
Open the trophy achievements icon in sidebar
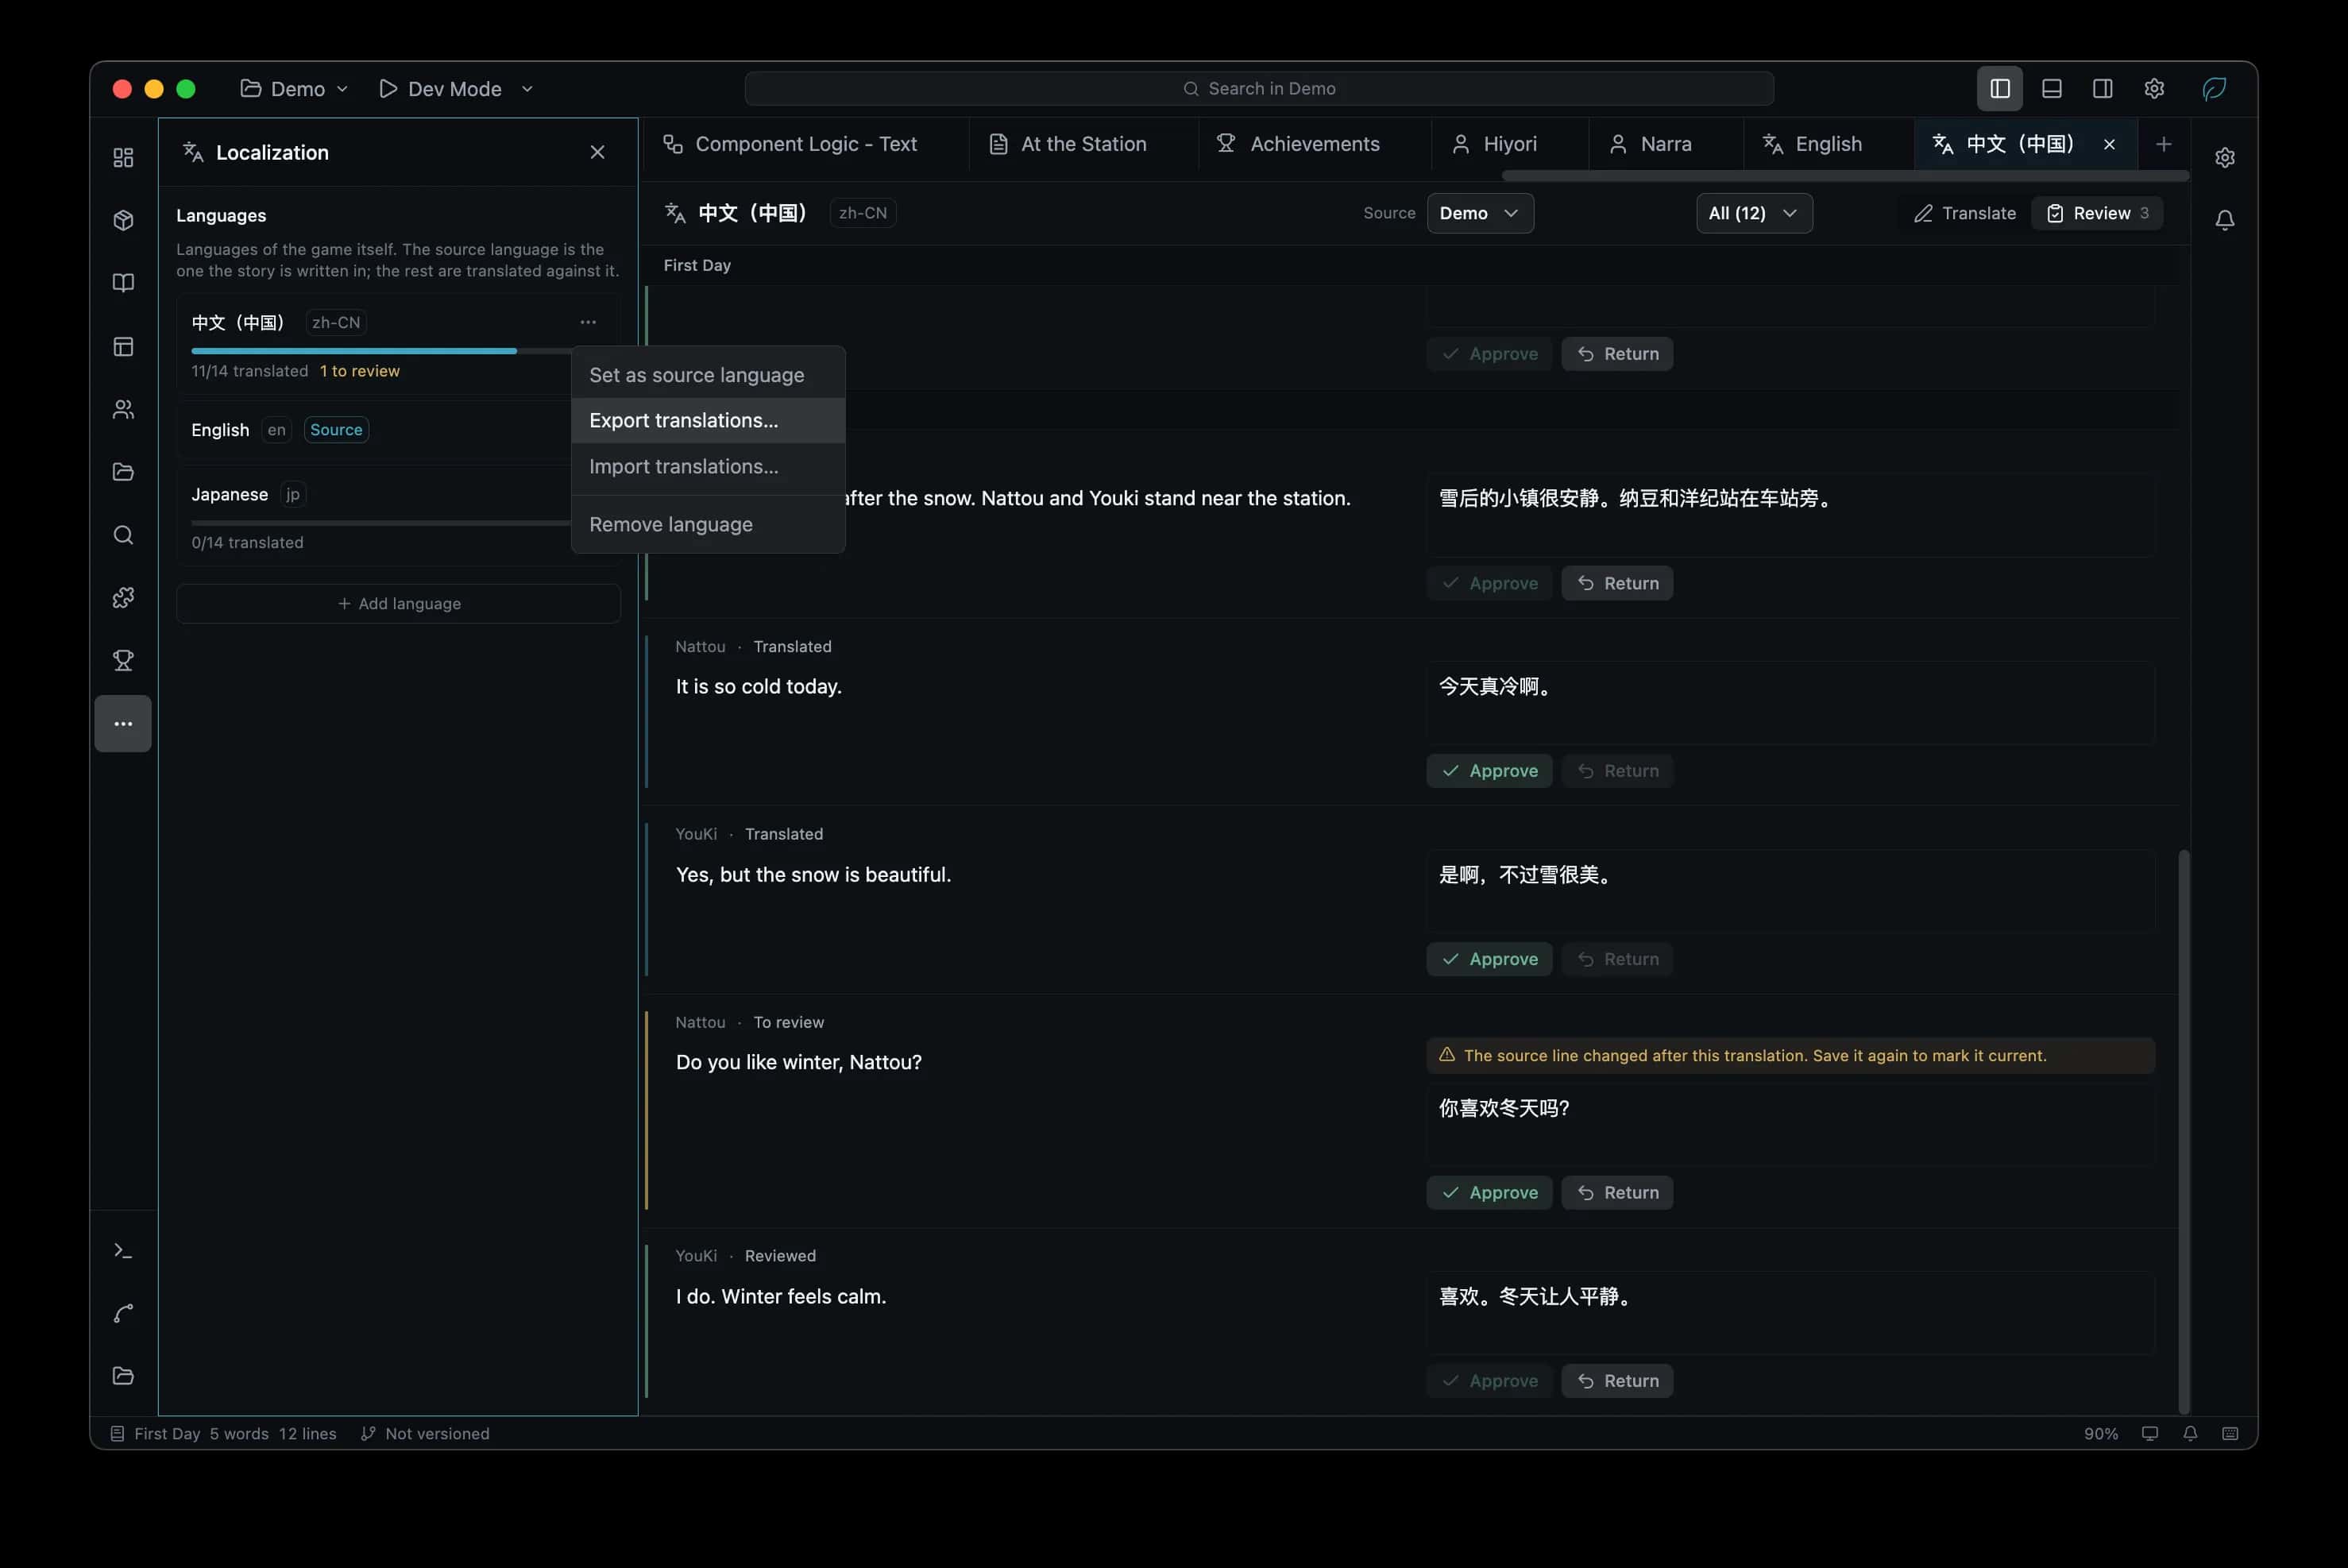123,660
